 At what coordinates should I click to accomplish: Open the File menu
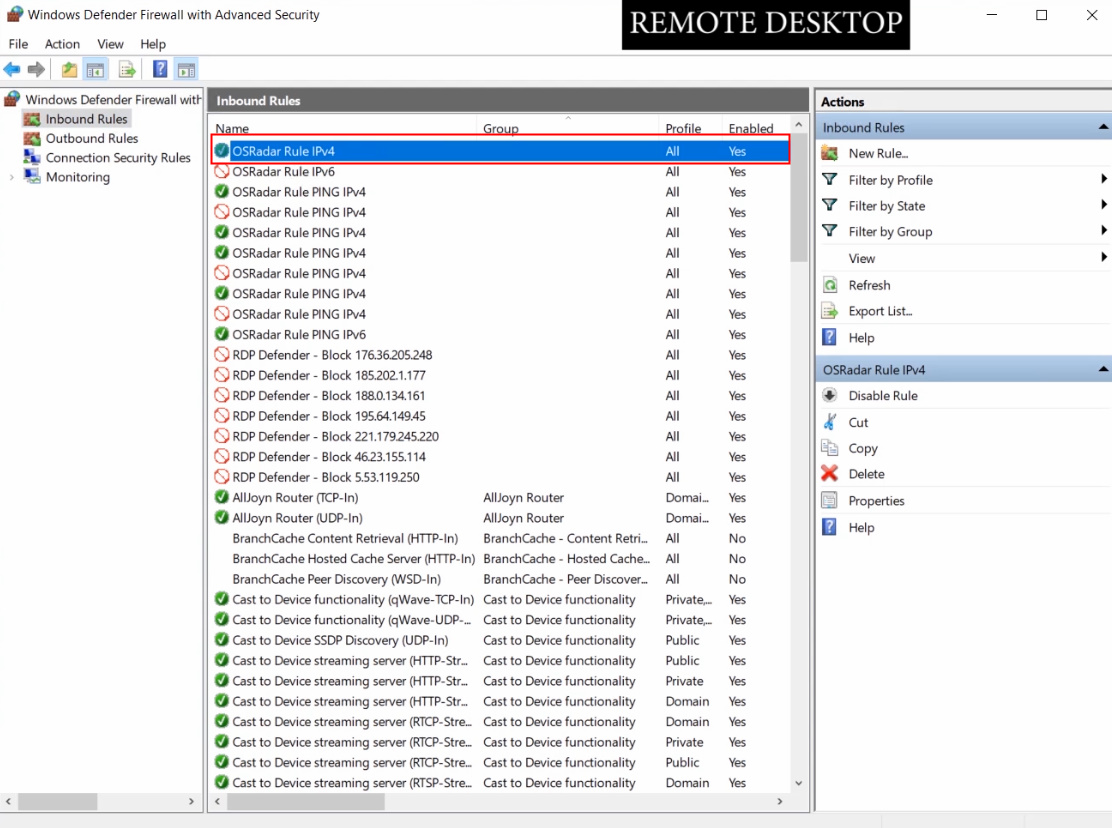point(18,44)
